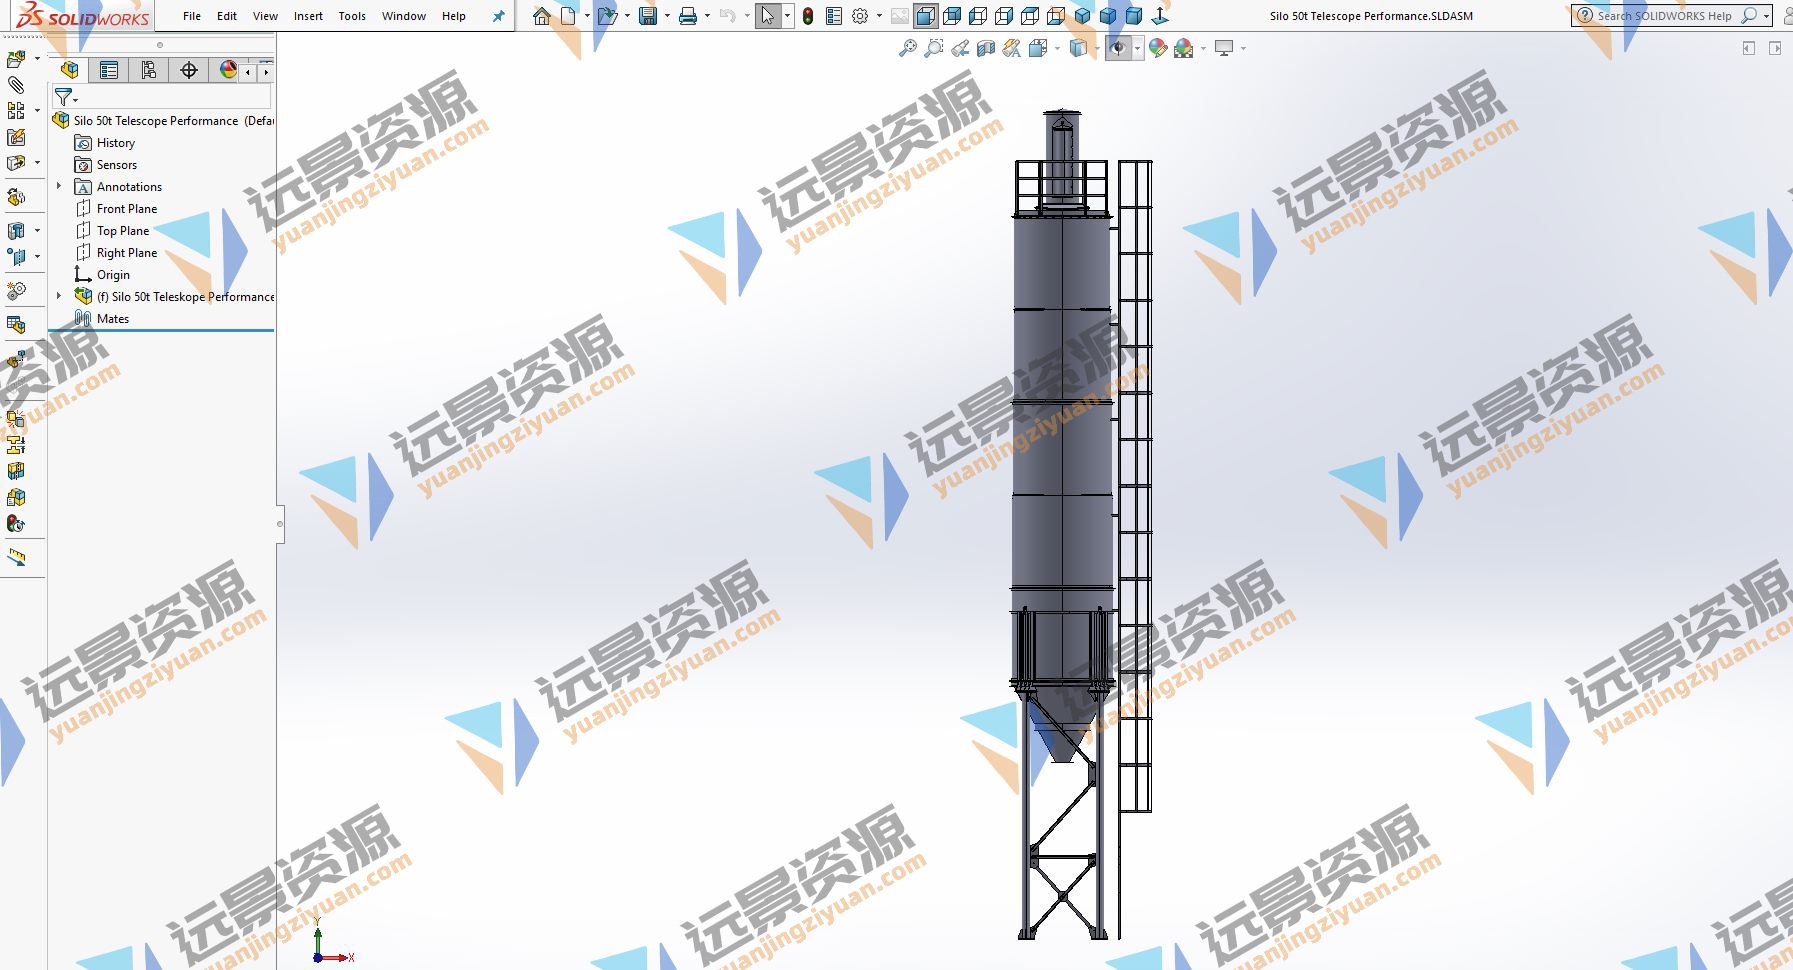This screenshot has width=1793, height=970.
Task: Click the Bill of Materials icon
Action: (x=16, y=325)
